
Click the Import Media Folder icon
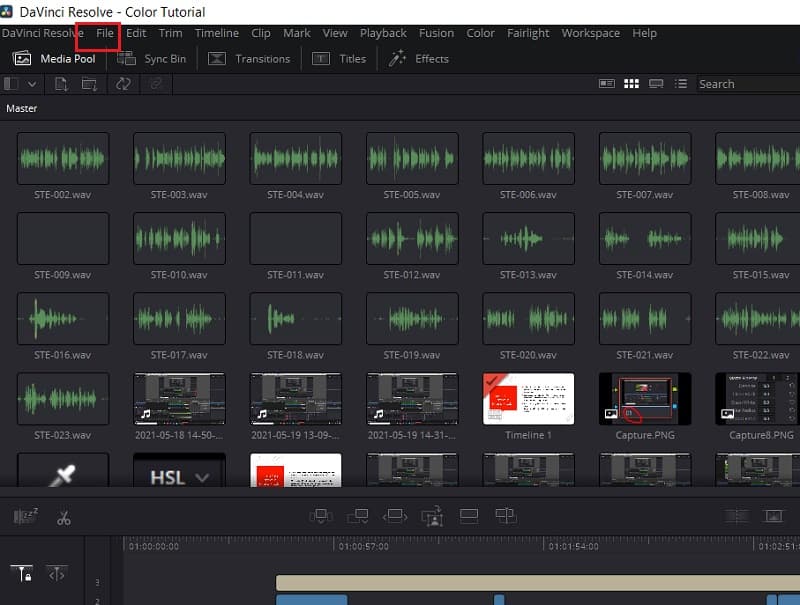[x=90, y=84]
